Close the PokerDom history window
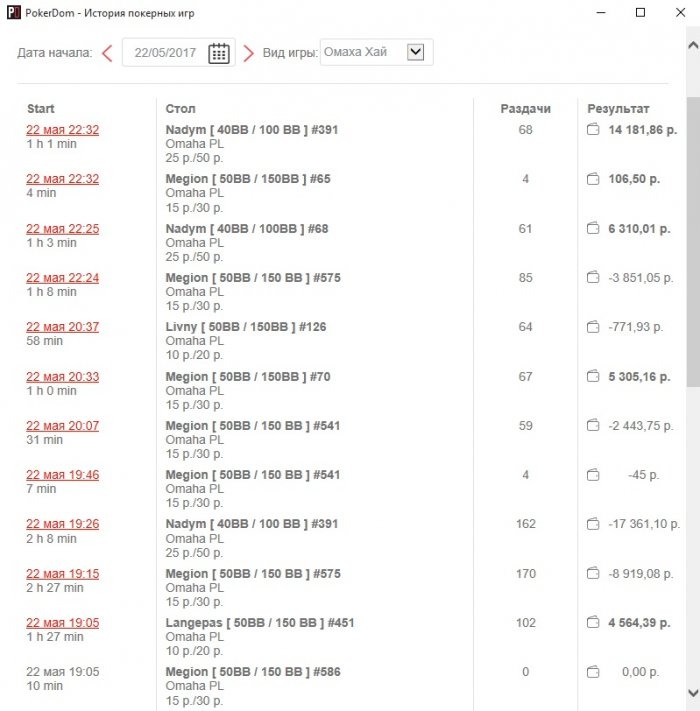 (681, 13)
